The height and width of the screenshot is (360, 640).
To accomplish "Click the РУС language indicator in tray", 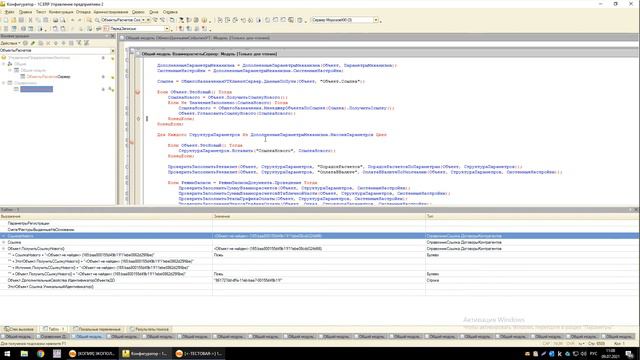I will click(x=593, y=354).
